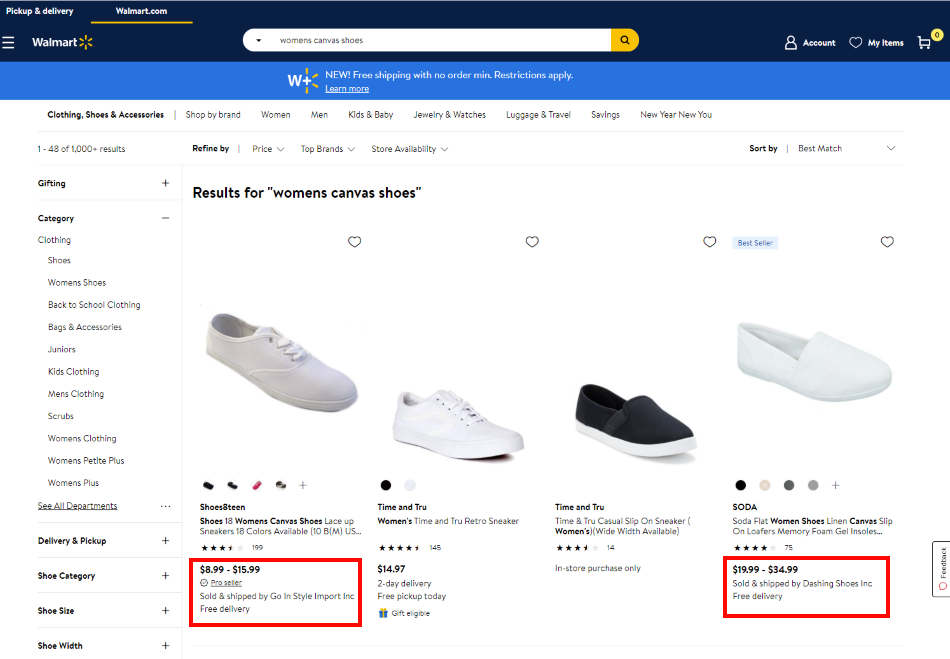Select black swatch on Retro Sneaker

click(386, 485)
